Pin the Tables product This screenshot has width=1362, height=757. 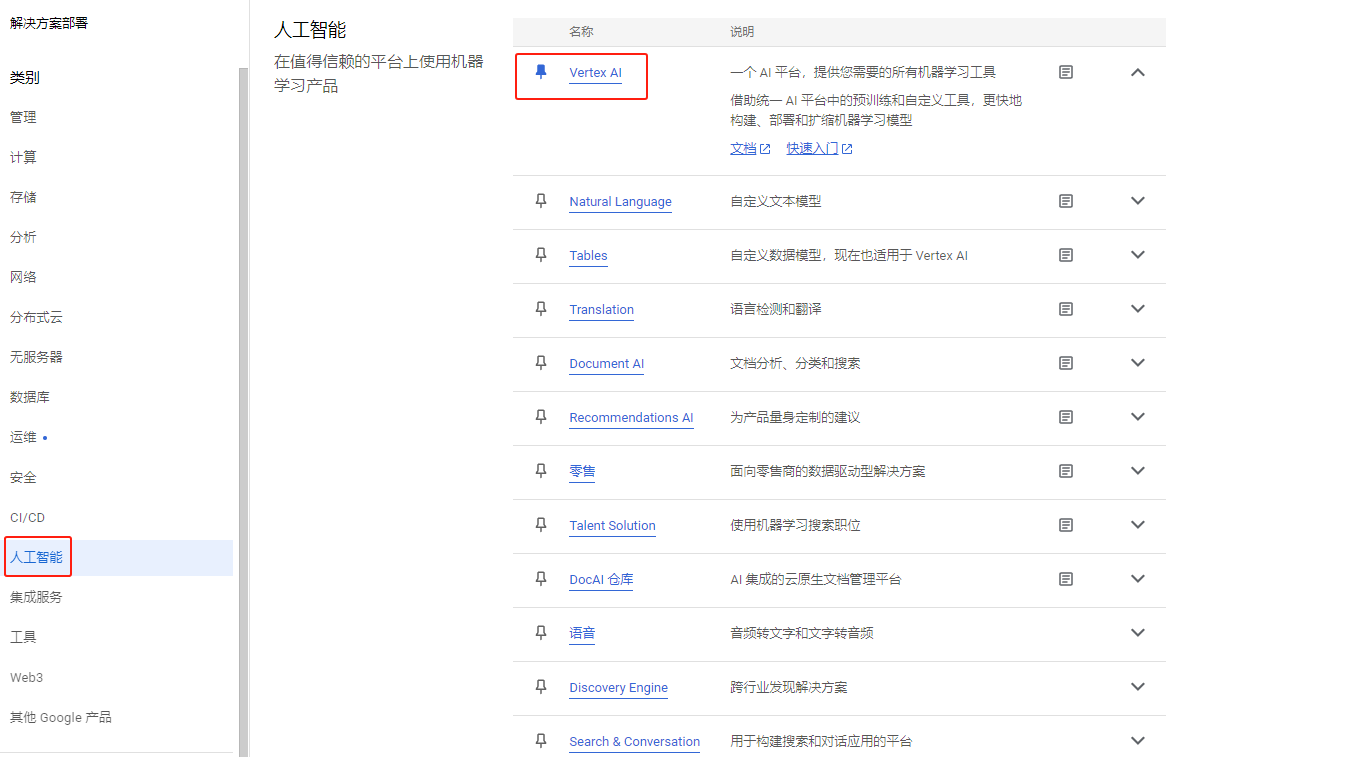tap(541, 255)
